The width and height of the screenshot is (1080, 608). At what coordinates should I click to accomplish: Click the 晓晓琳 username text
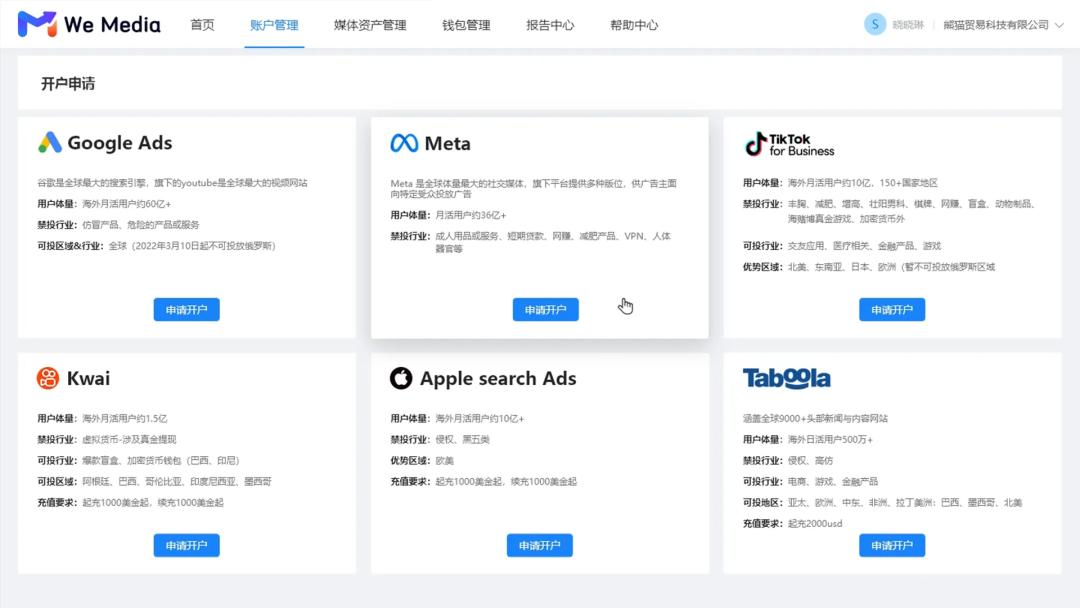coord(908,24)
